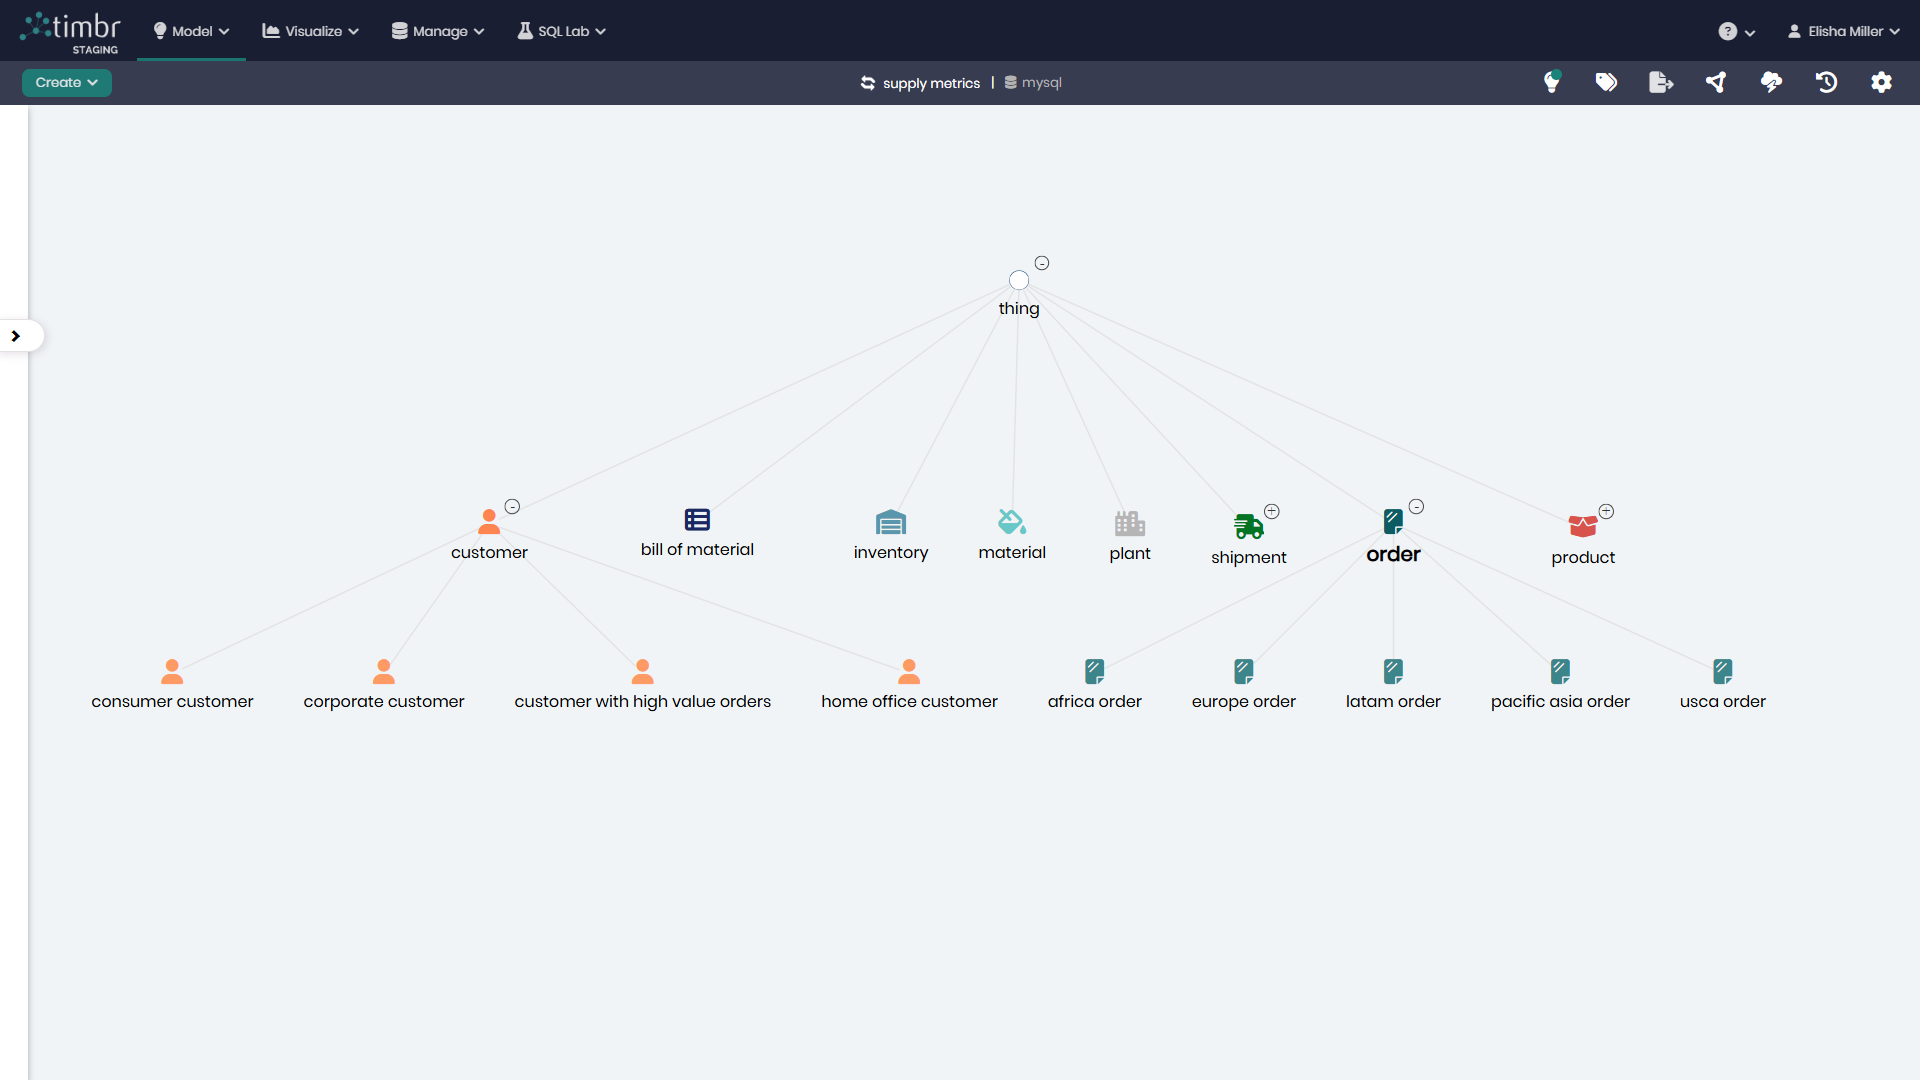Click the Timbr STAGING logo

tap(70, 30)
